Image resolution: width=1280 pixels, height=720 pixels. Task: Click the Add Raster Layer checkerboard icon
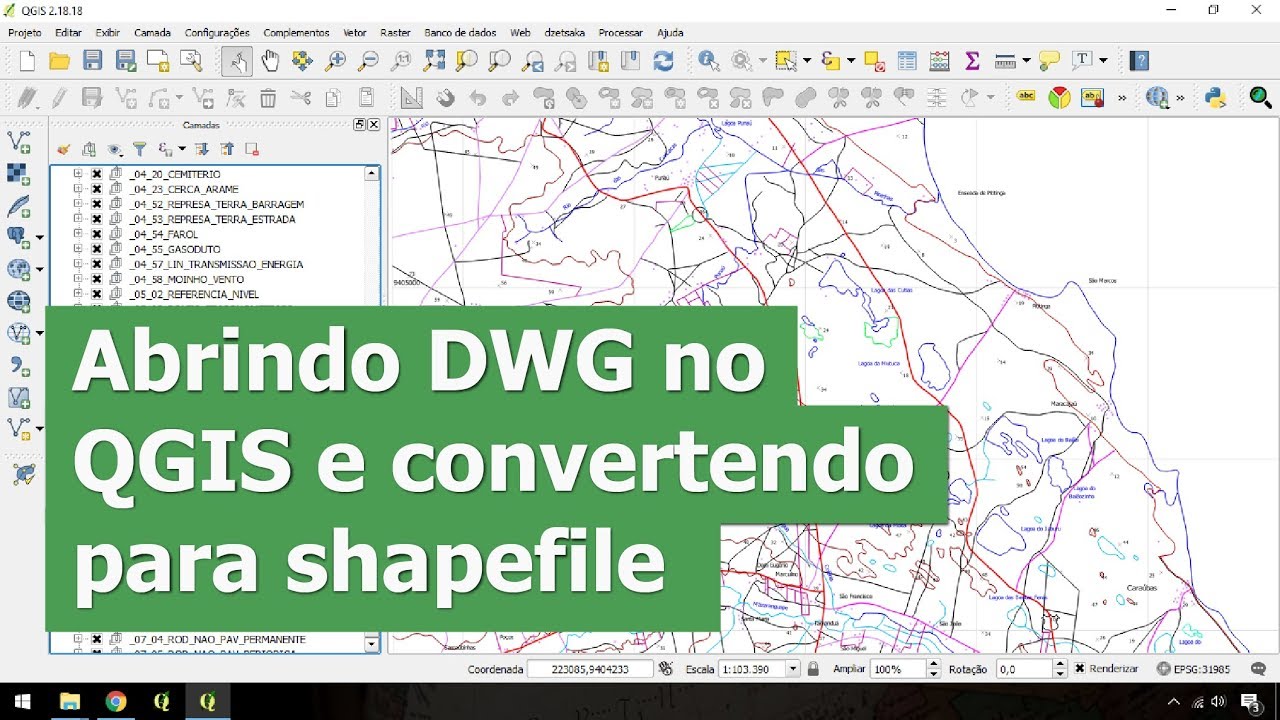tap(18, 174)
